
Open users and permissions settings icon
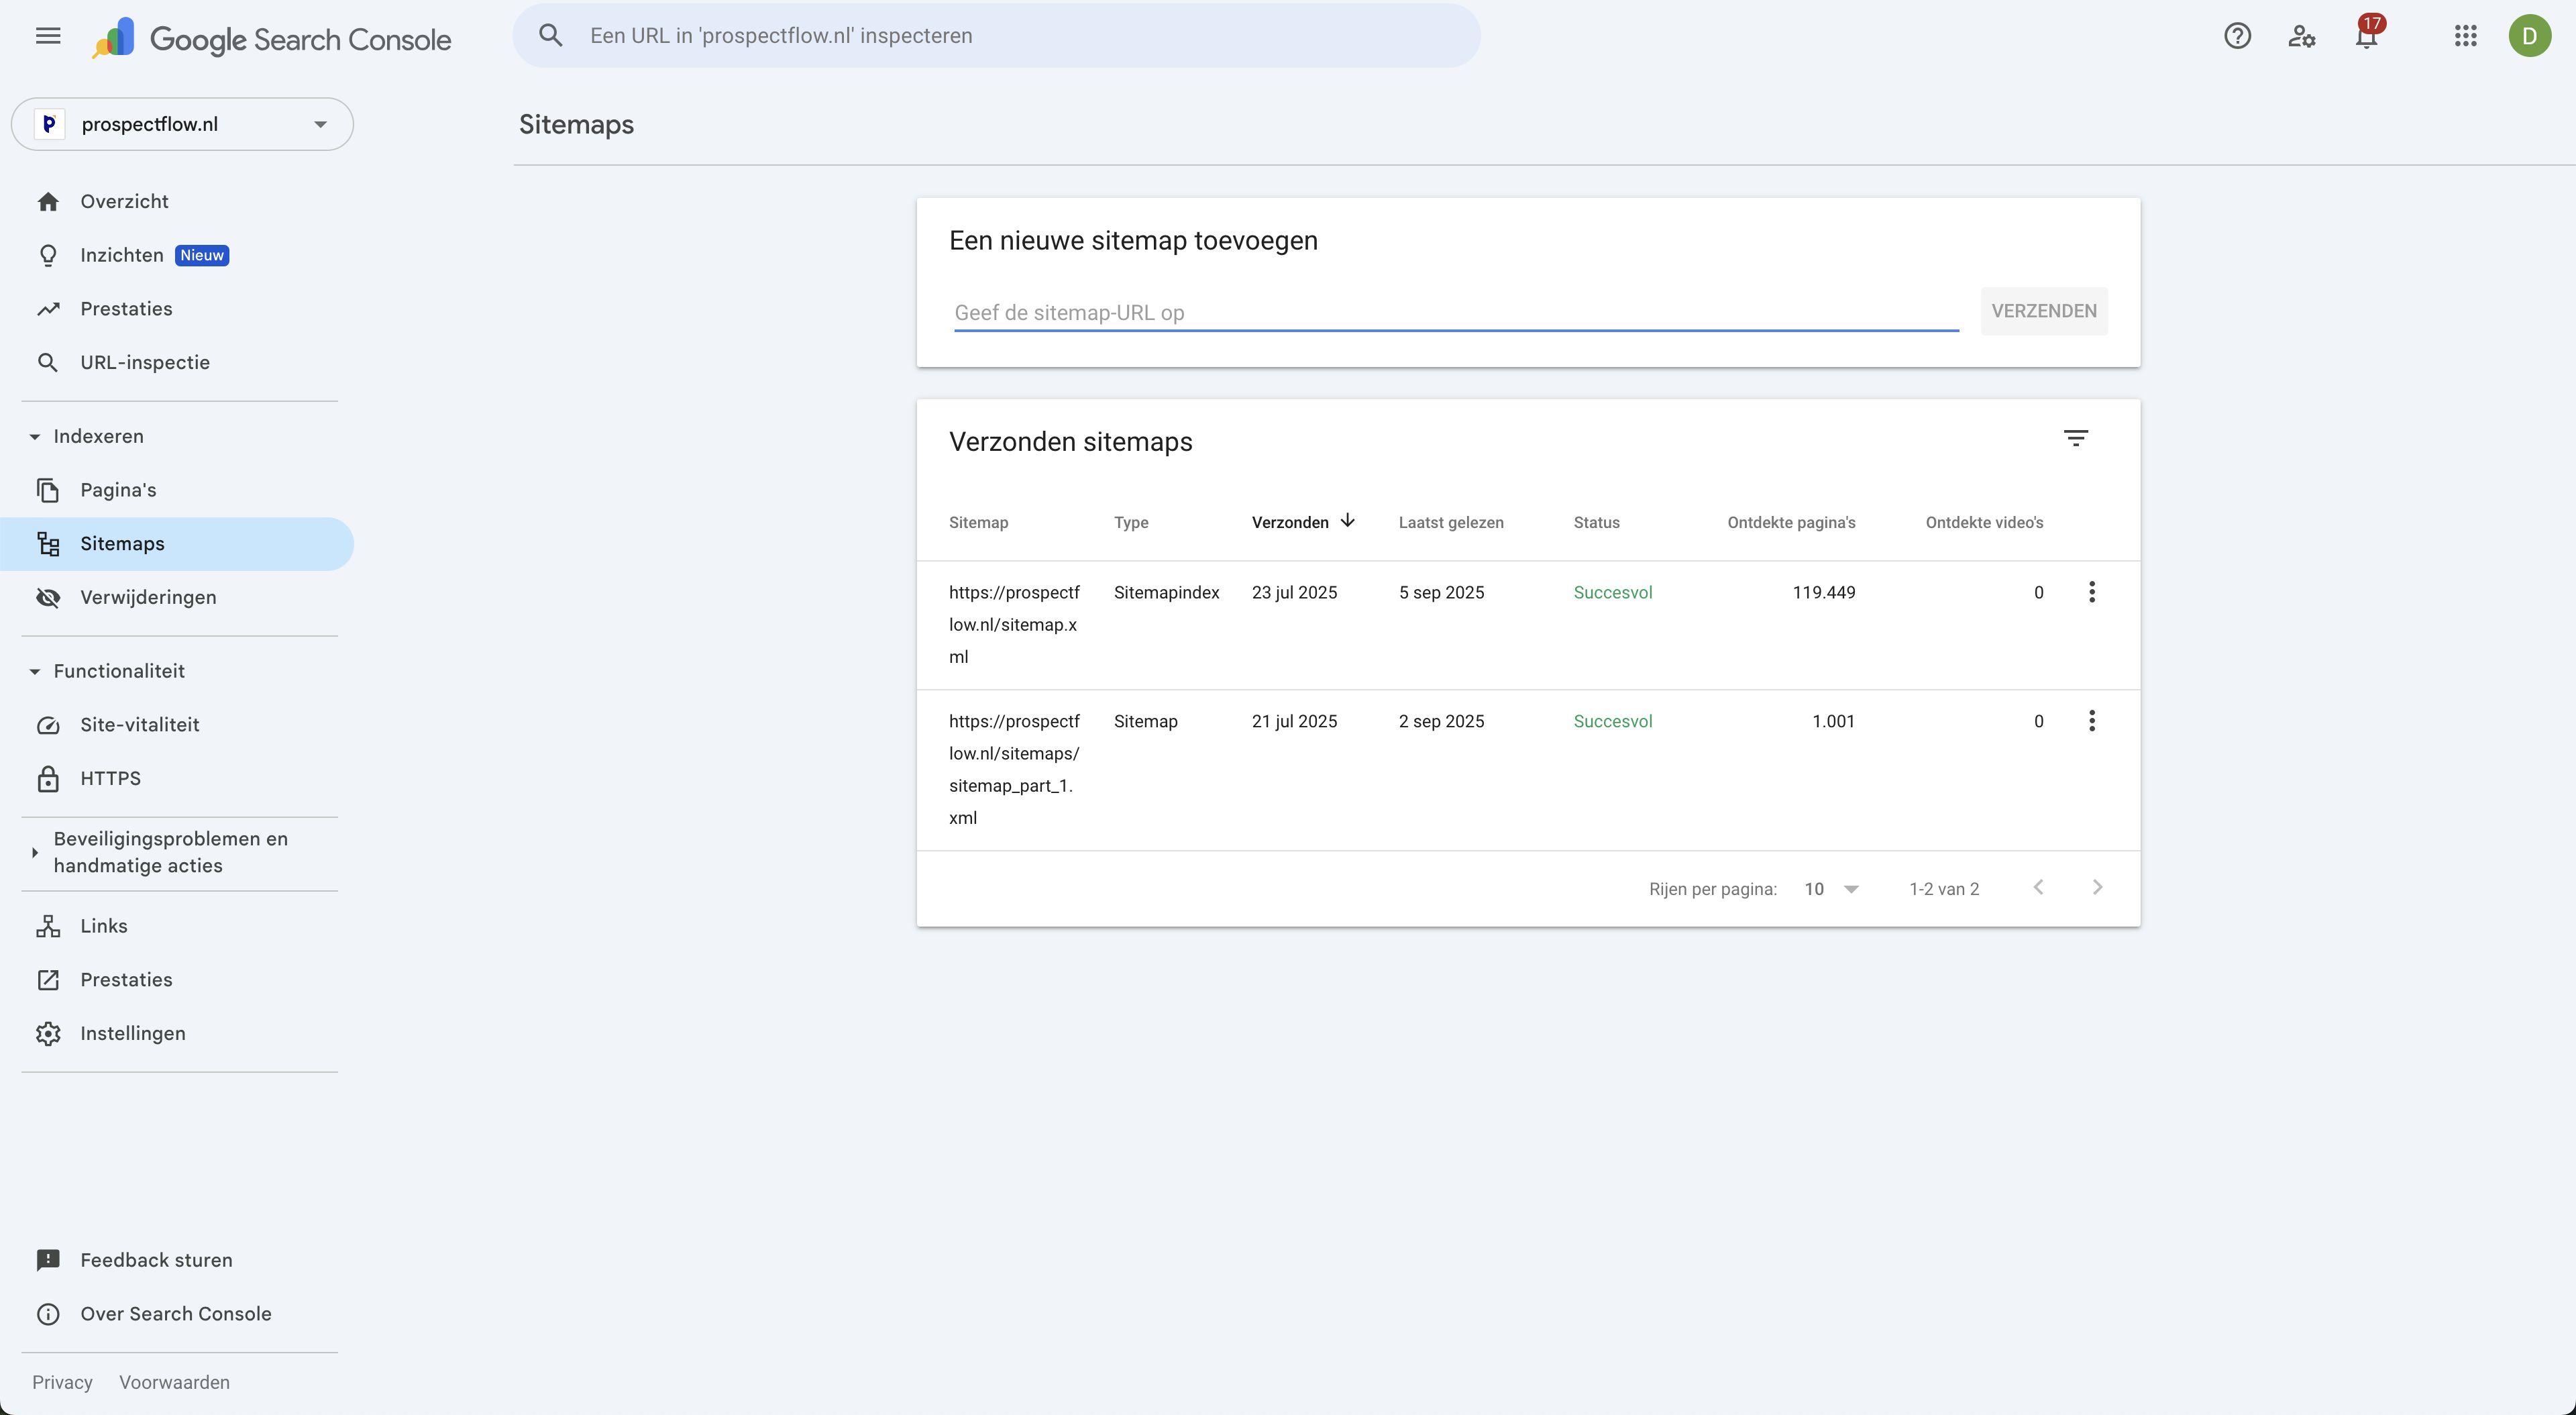[x=2301, y=37]
